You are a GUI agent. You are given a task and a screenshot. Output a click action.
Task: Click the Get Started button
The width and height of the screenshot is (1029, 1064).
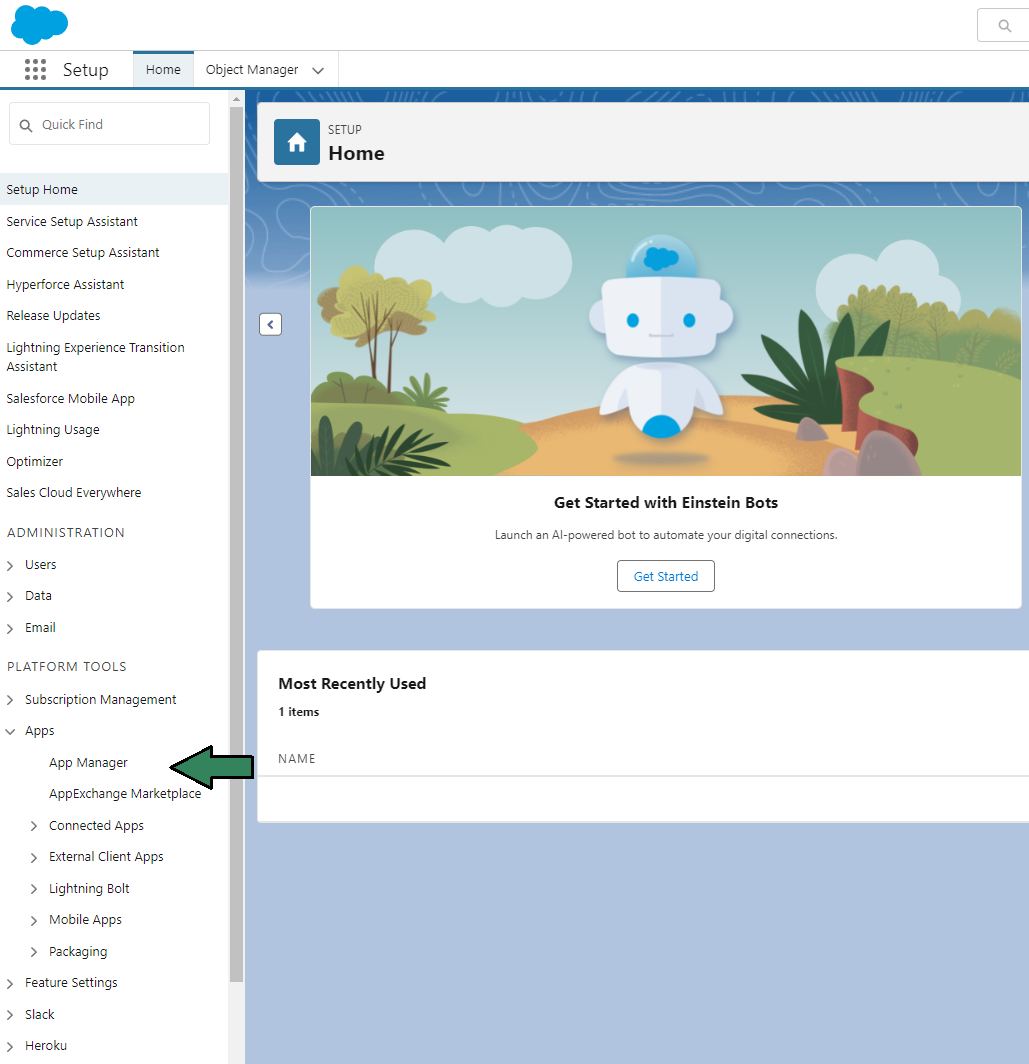tap(665, 576)
